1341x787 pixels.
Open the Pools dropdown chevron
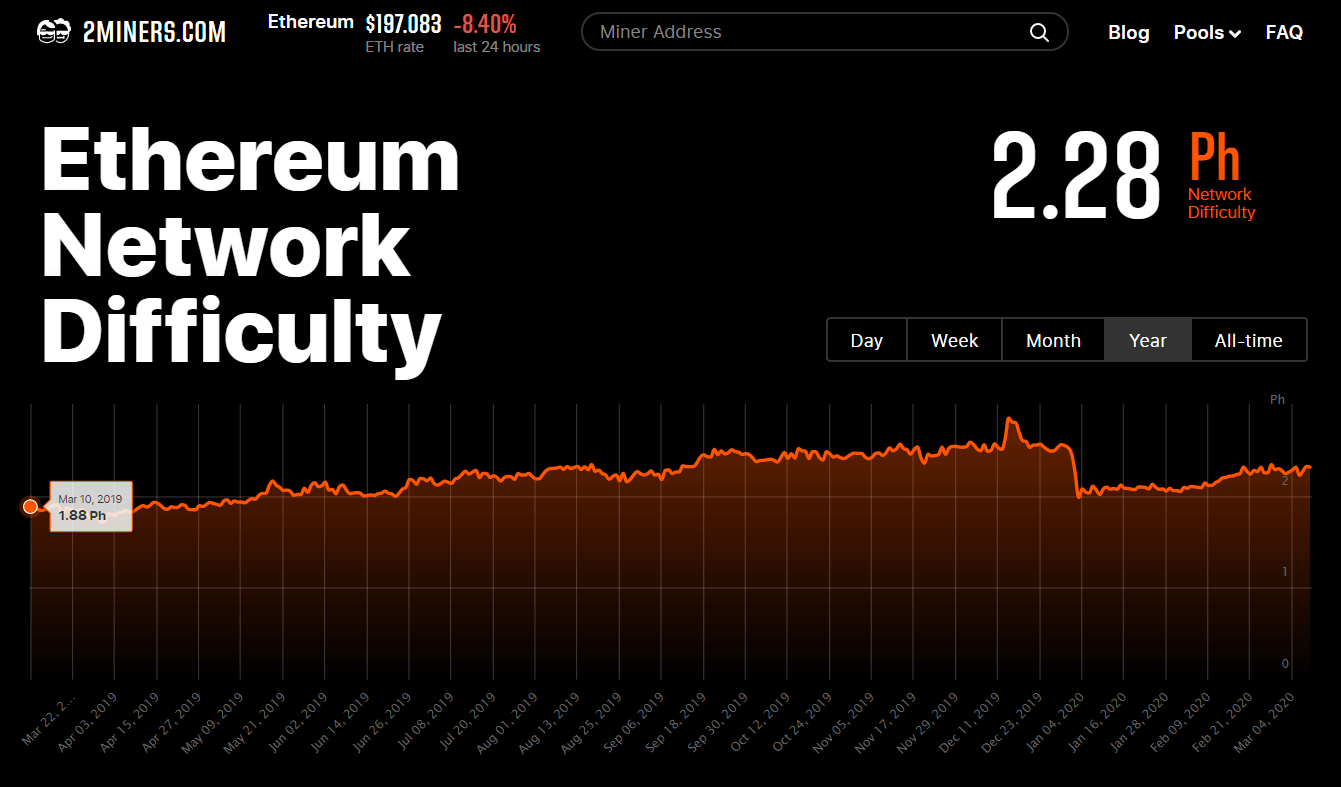1237,33
